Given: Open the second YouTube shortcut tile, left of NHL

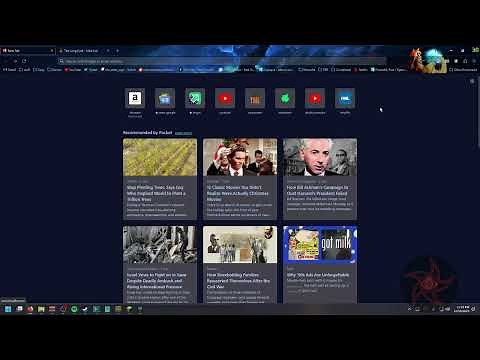Looking at the screenshot, I should tap(315, 98).
